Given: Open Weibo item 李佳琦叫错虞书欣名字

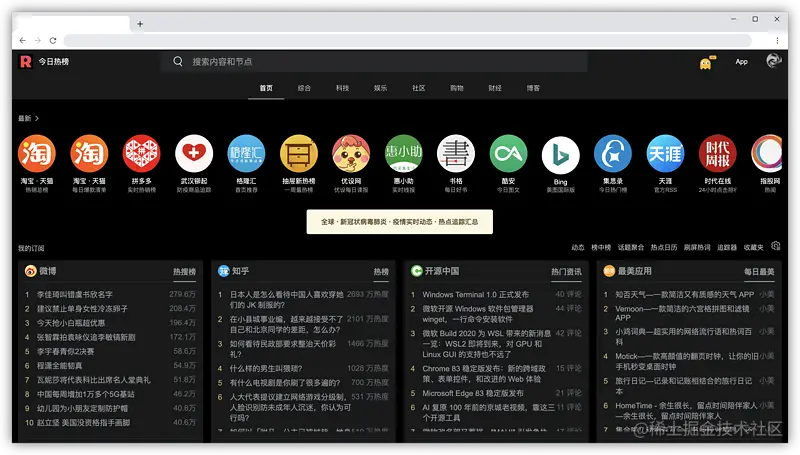Looking at the screenshot, I should click(x=74, y=295).
